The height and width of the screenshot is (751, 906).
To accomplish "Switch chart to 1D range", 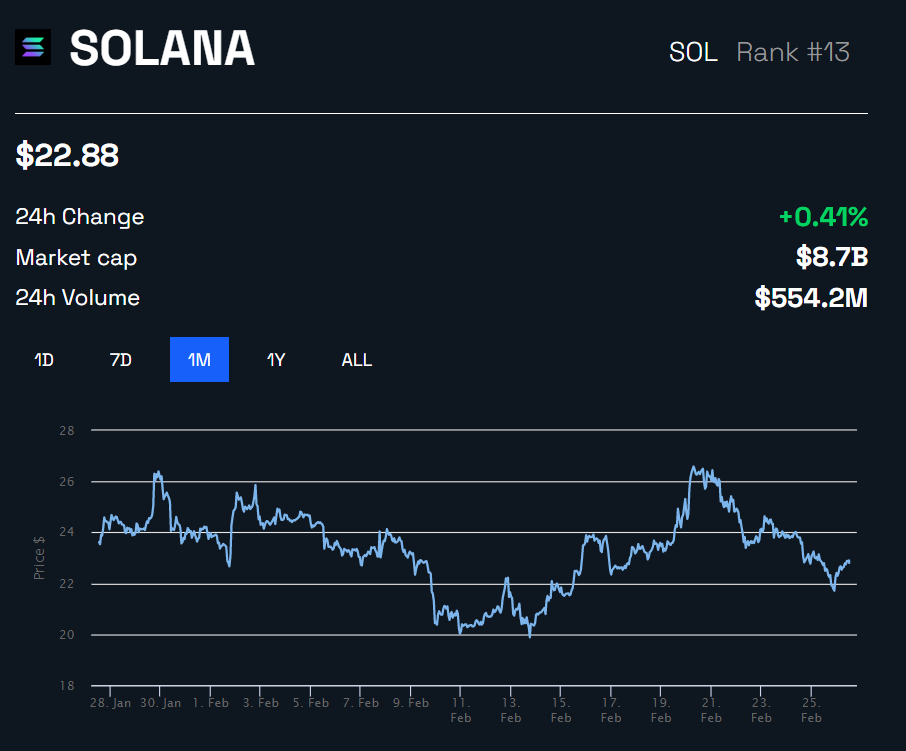I will coord(44,360).
